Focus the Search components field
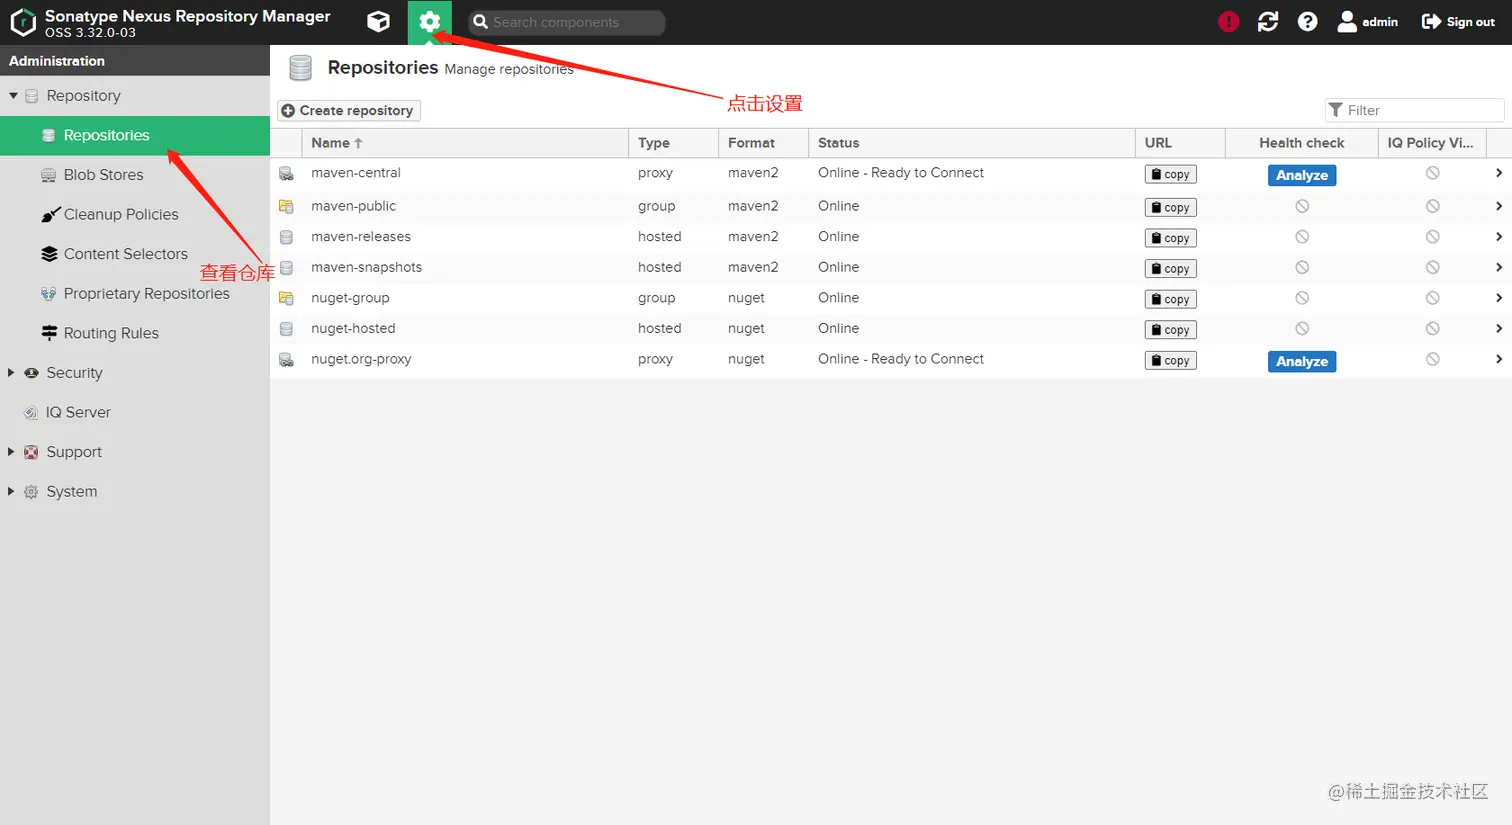The width and height of the screenshot is (1512, 825). [x=567, y=22]
